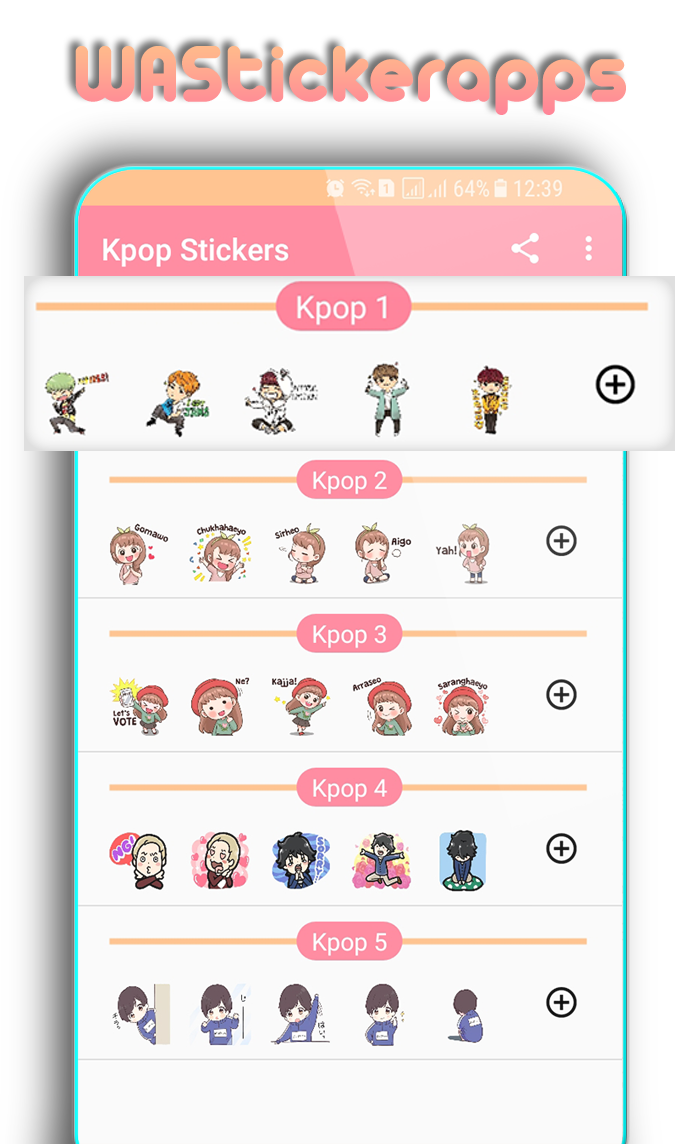This screenshot has height=1144, width=700.
Task: Tap the share icon in header
Action: tap(525, 249)
